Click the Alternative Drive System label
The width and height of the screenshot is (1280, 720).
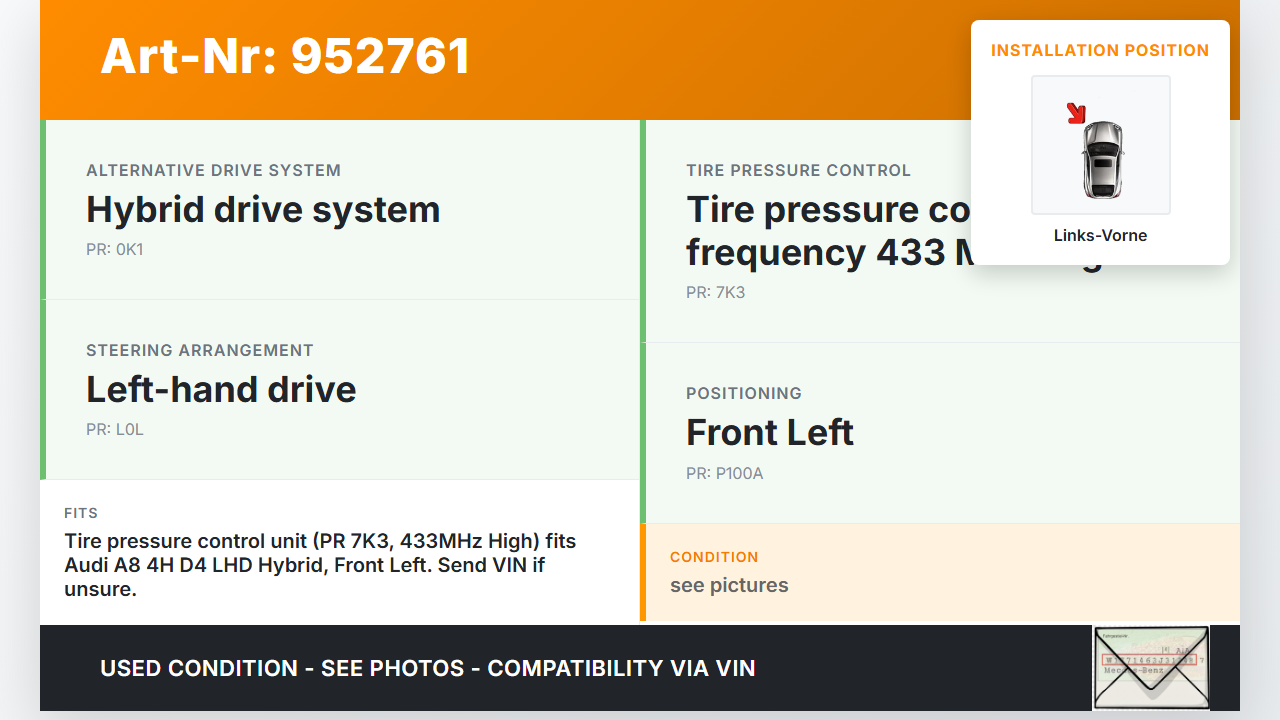[x=213, y=171]
